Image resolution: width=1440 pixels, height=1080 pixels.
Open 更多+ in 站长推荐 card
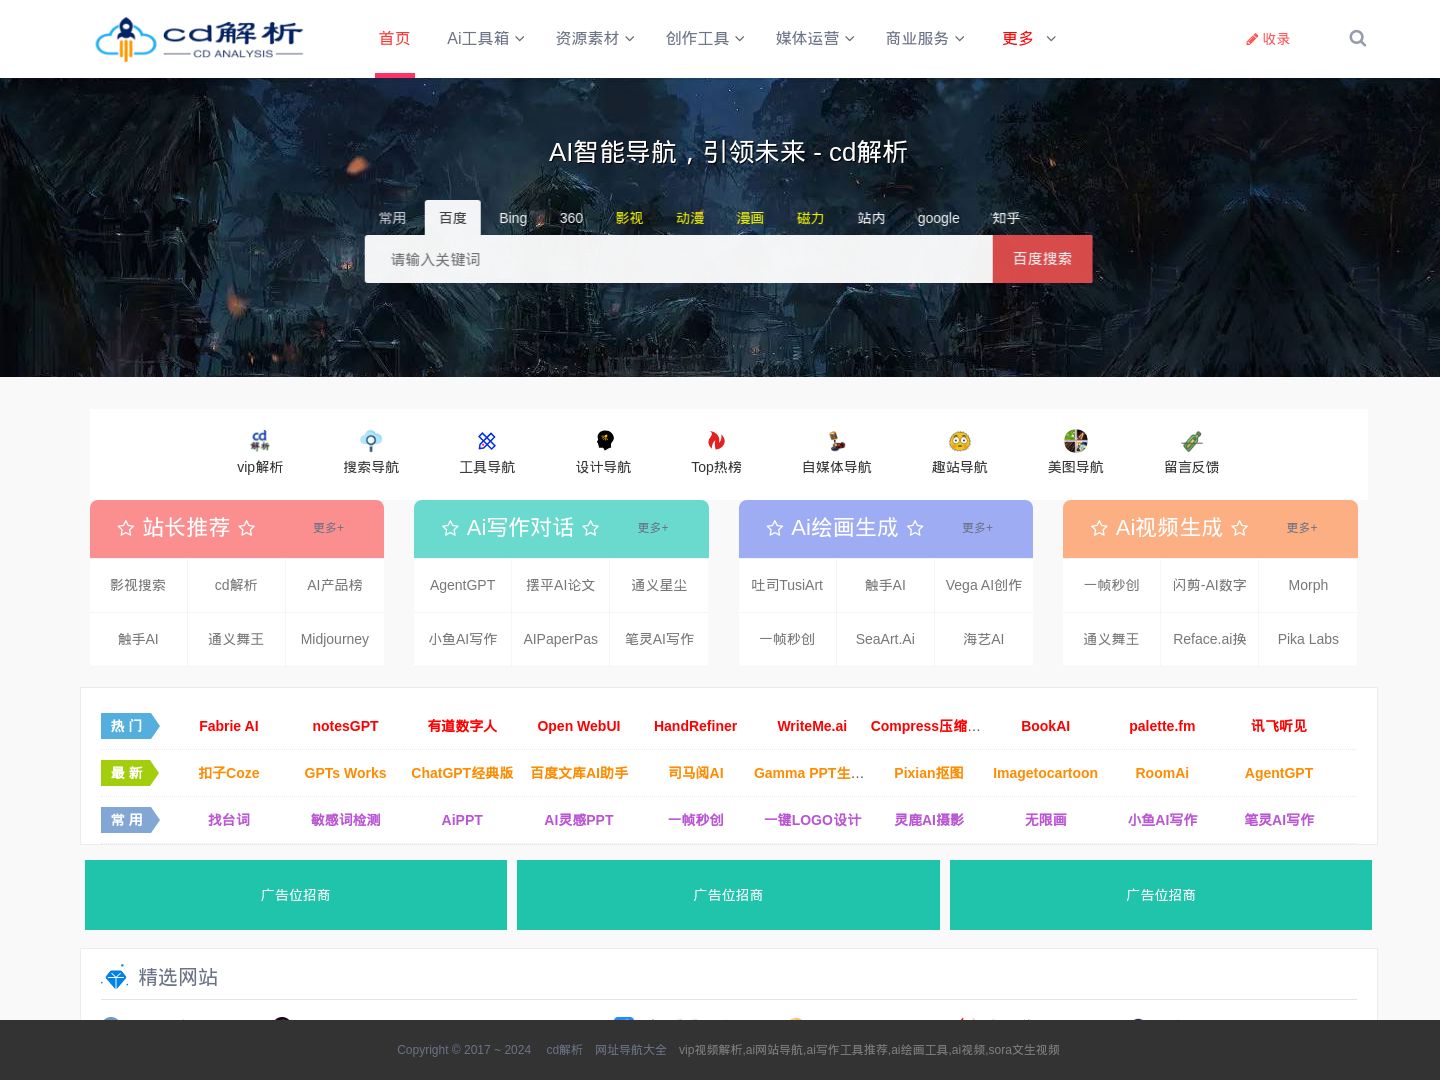[x=328, y=528]
